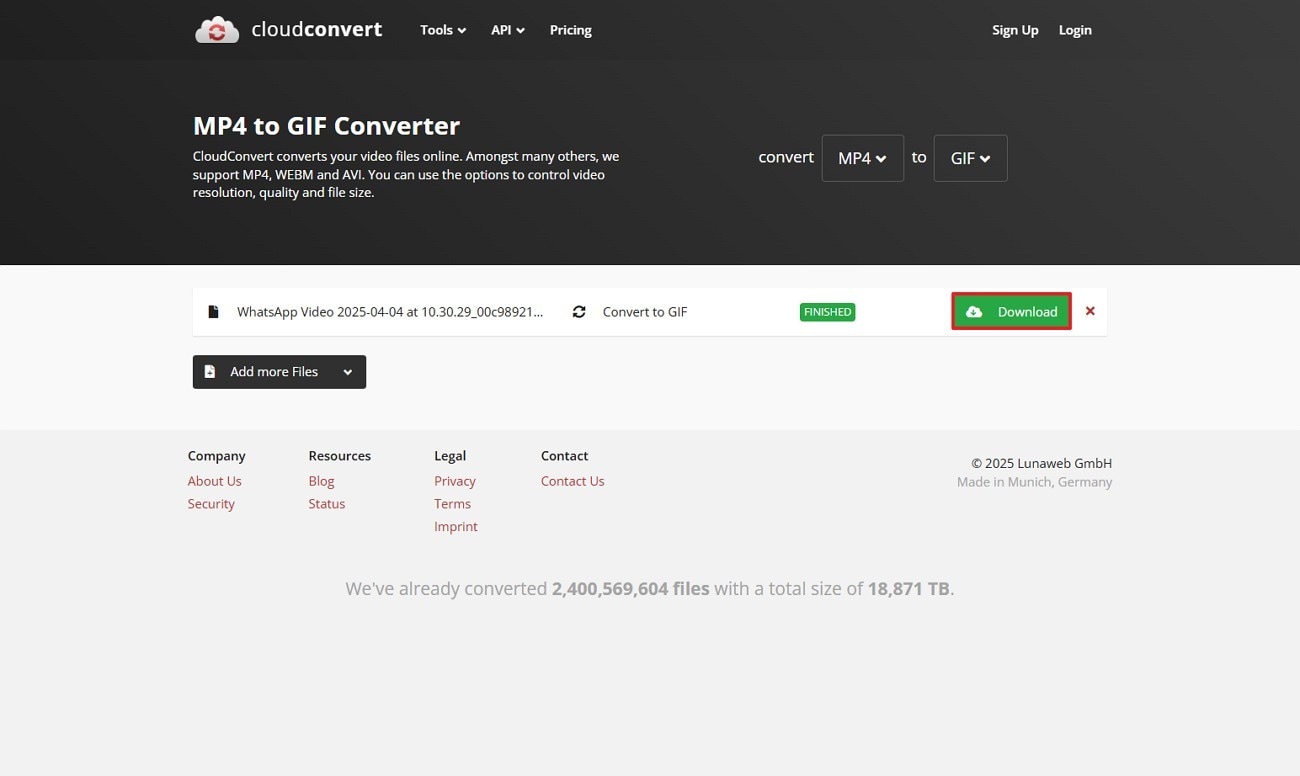The width and height of the screenshot is (1300, 776).
Task: Open the Privacy policy link
Action: (455, 481)
